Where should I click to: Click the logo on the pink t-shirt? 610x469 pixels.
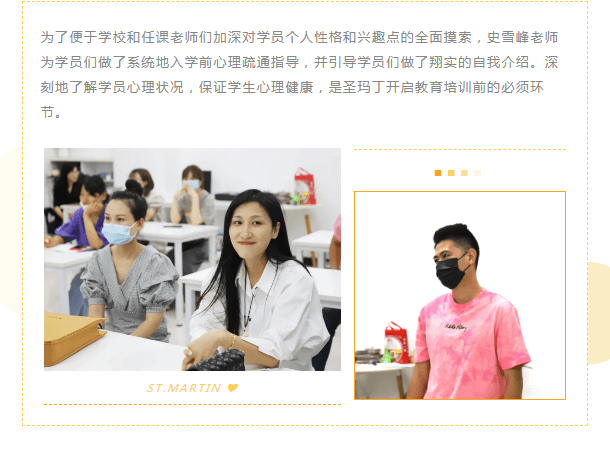[x=456, y=327]
